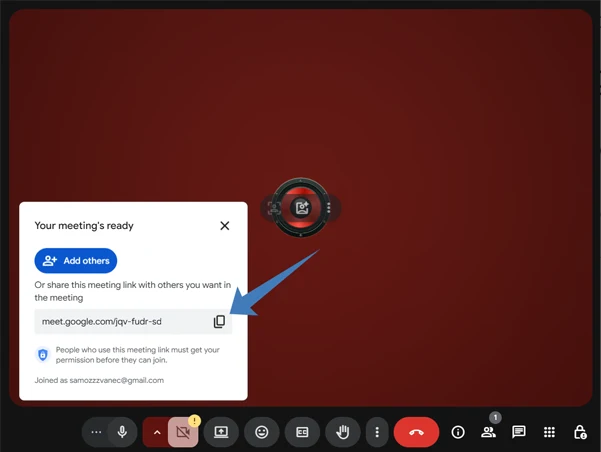Click the meeting link text field
This screenshot has width=601, height=452.
(x=120, y=322)
